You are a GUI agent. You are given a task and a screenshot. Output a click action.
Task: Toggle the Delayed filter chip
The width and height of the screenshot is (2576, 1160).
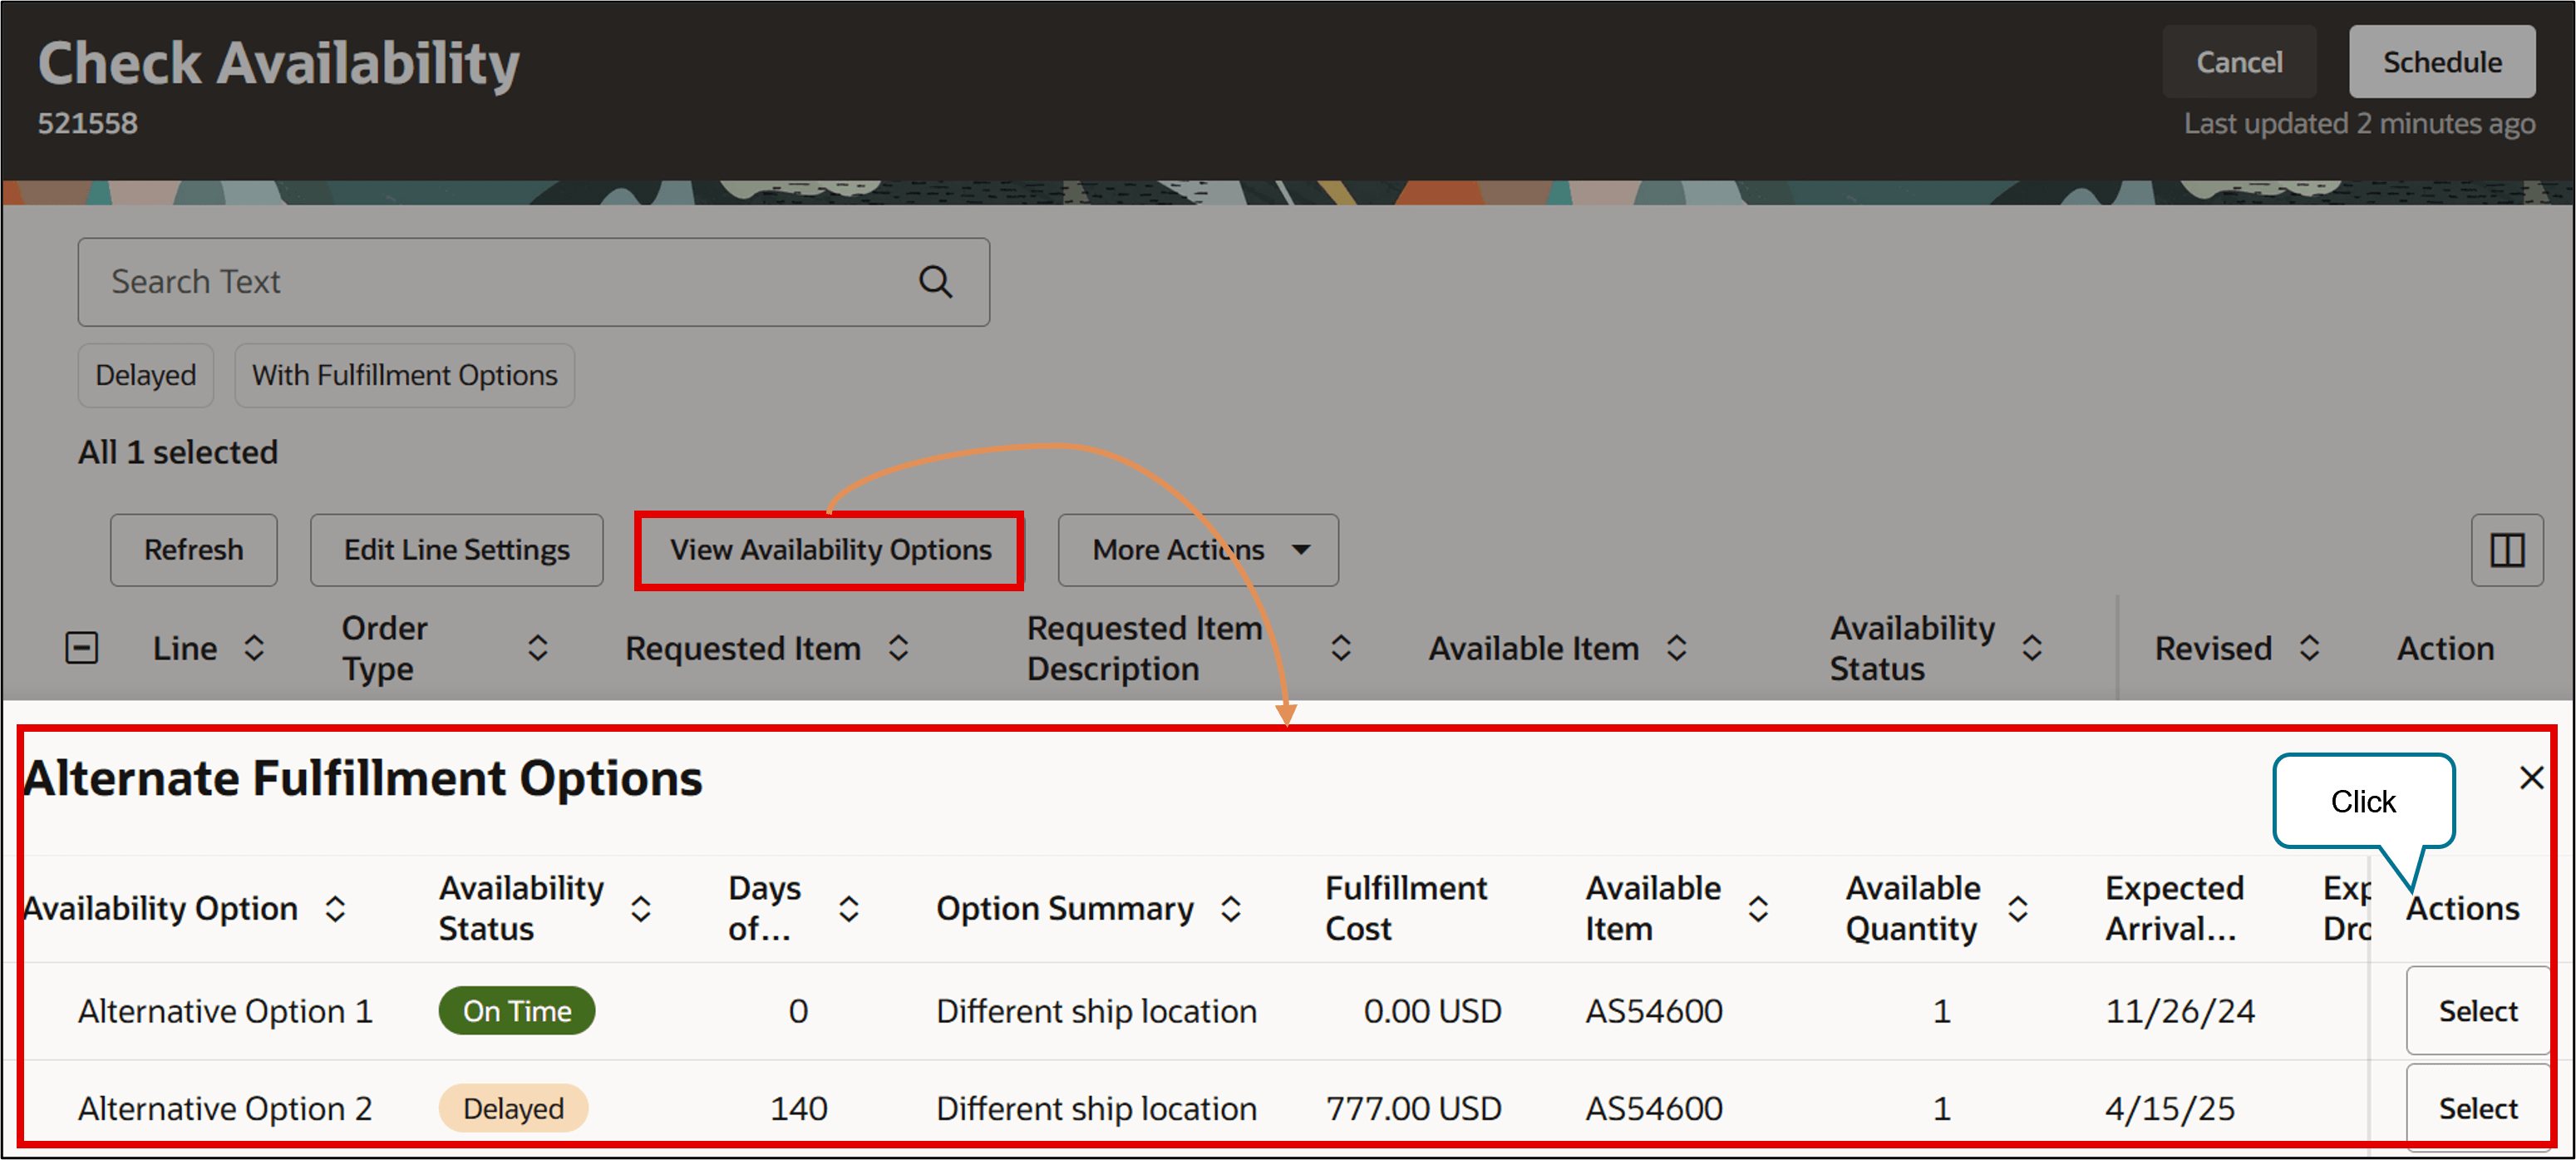[146, 375]
